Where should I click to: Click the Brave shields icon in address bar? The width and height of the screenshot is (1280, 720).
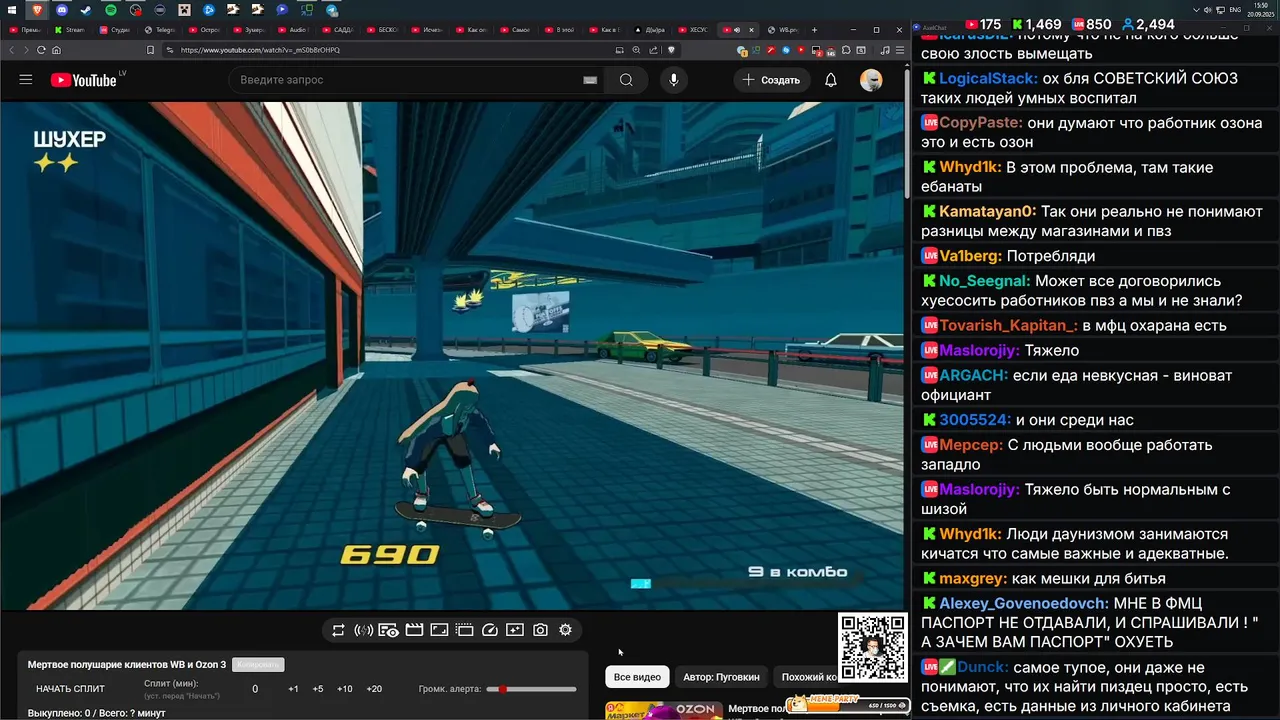[671, 50]
